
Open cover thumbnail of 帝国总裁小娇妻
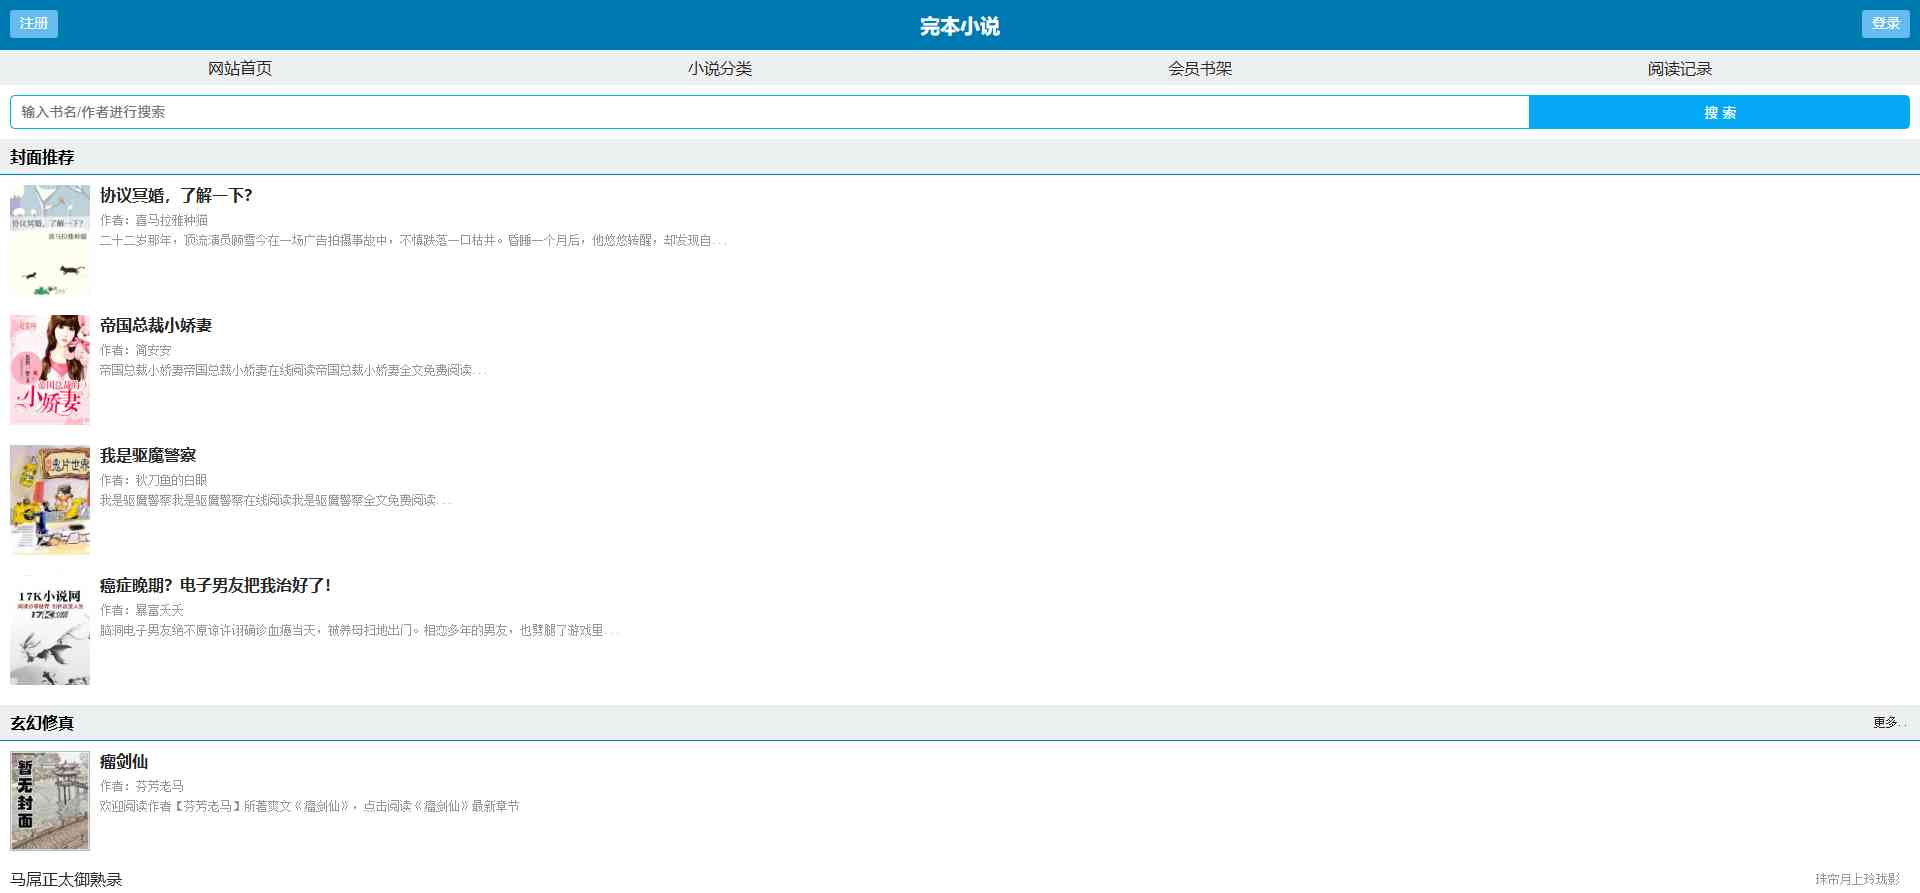50,370
